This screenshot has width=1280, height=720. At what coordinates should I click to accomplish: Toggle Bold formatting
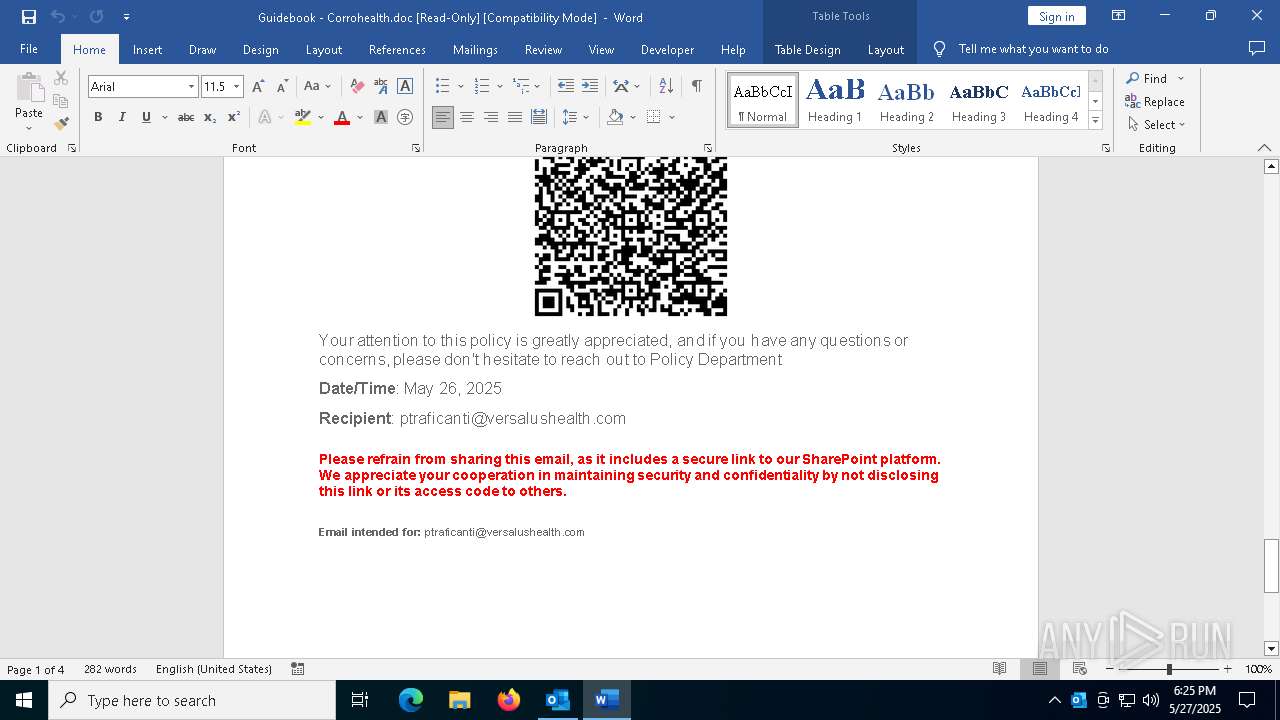[x=98, y=117]
